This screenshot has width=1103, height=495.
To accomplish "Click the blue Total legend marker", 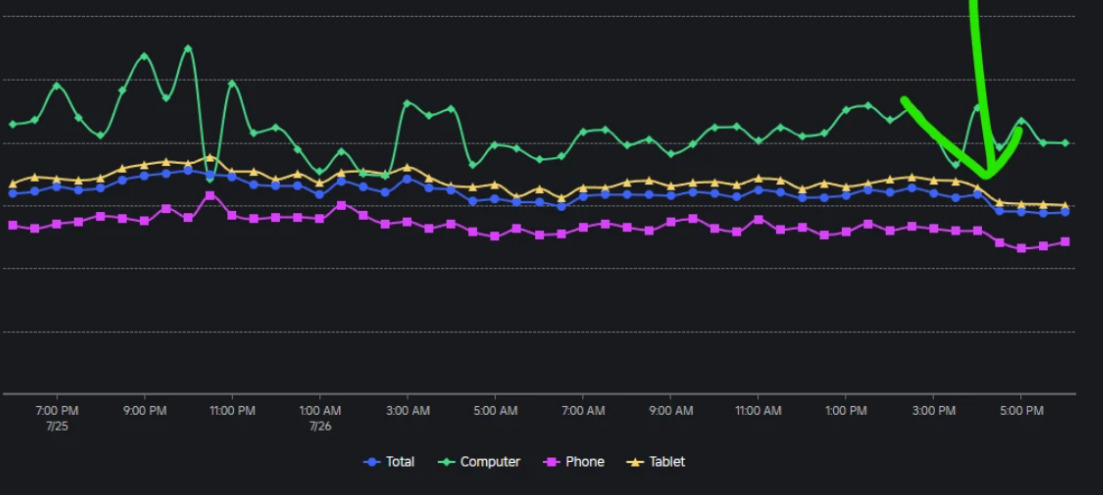I will [372, 462].
